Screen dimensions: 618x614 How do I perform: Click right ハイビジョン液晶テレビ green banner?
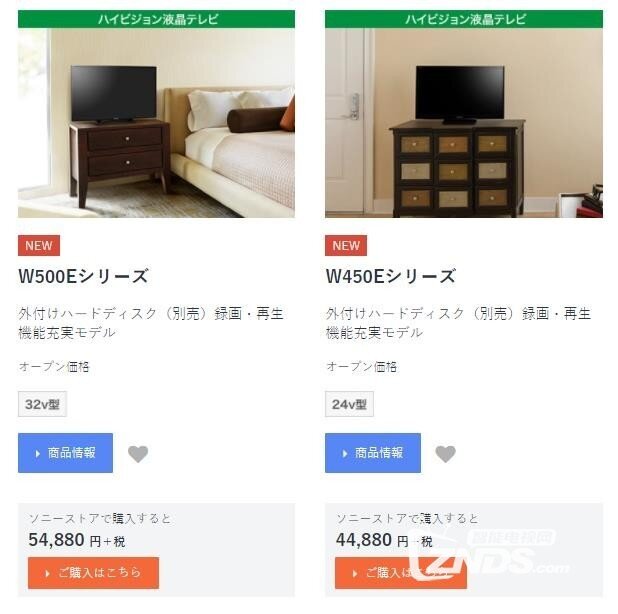[x=464, y=19]
